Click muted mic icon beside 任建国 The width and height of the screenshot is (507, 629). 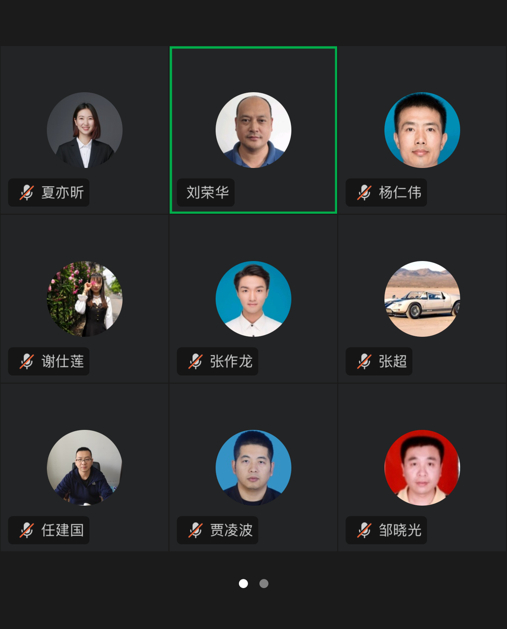(x=27, y=530)
